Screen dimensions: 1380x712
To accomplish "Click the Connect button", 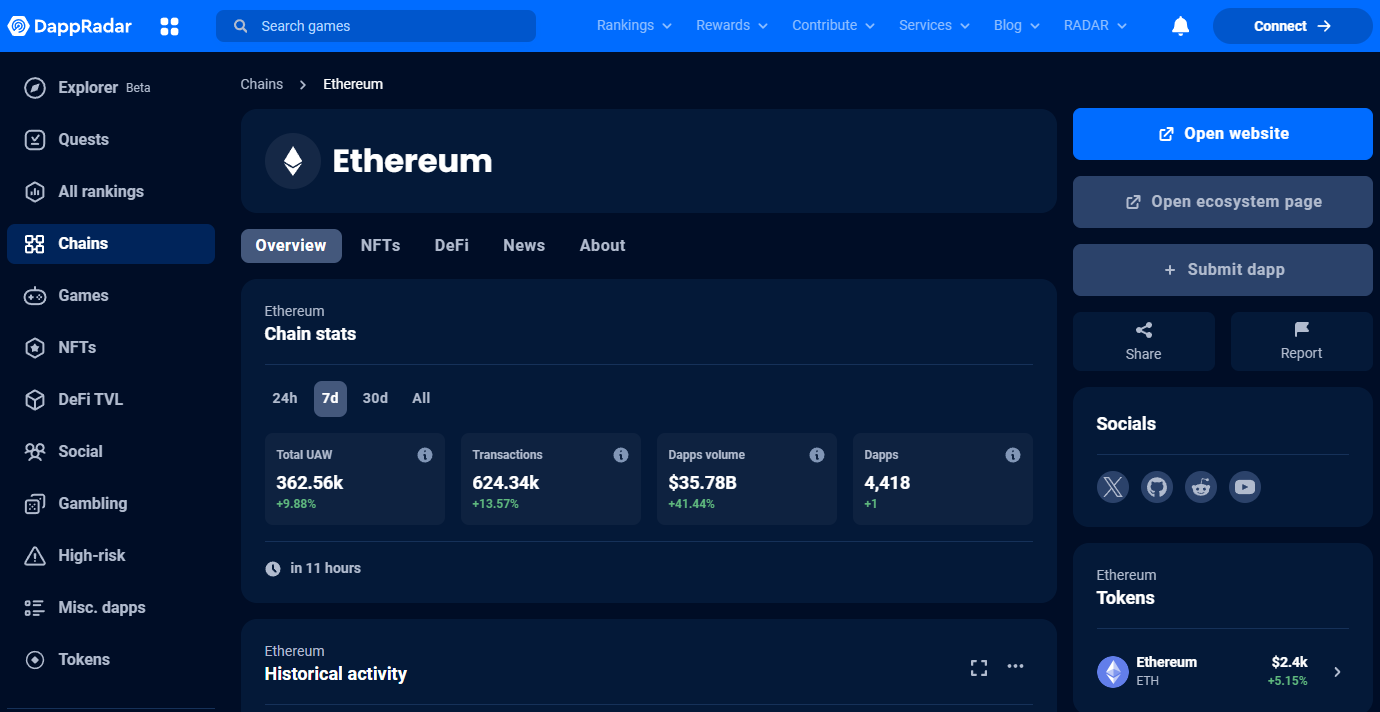I will point(1293,26).
